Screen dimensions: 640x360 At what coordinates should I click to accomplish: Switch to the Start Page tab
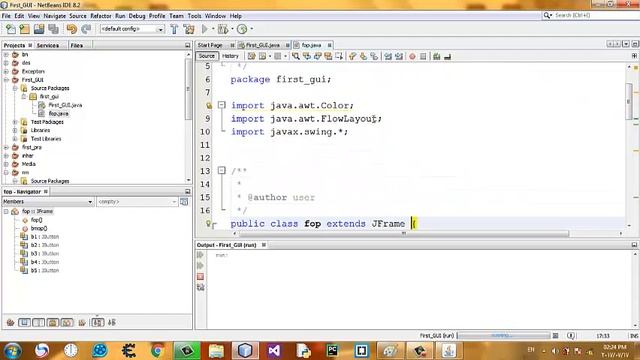coord(210,45)
